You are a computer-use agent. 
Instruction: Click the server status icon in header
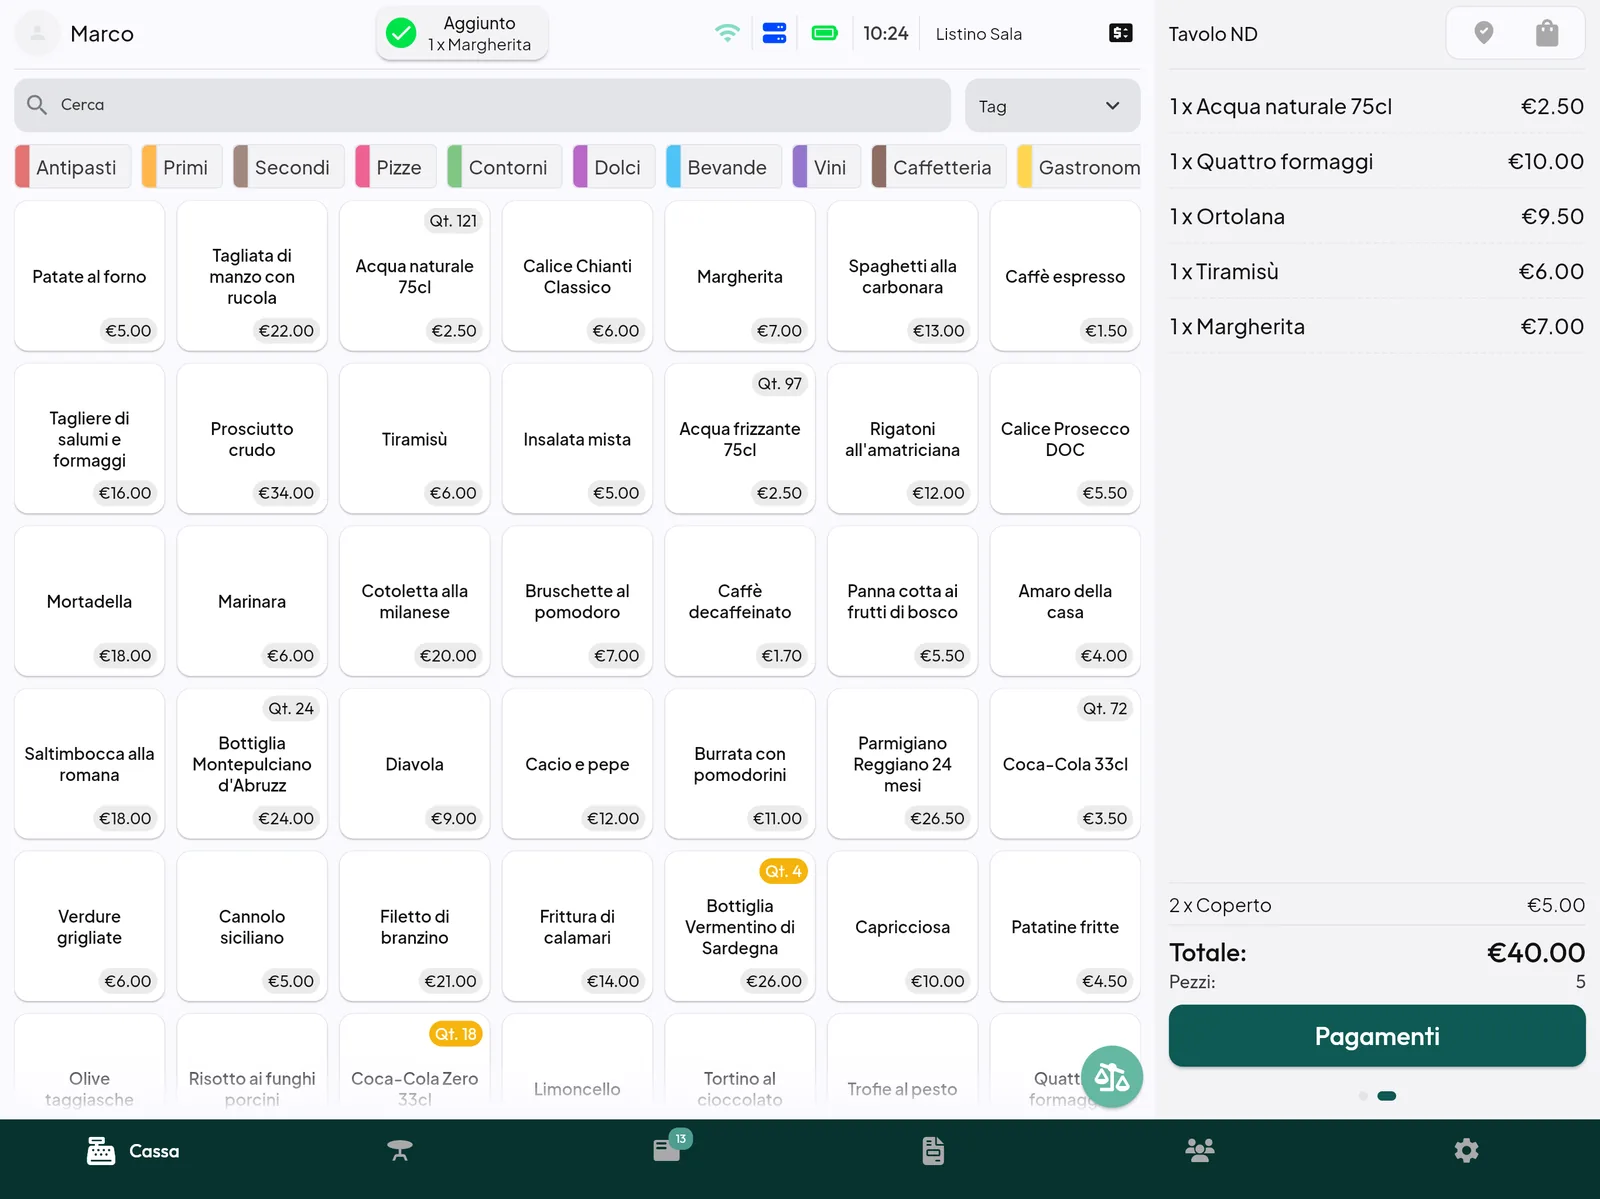[x=775, y=34]
